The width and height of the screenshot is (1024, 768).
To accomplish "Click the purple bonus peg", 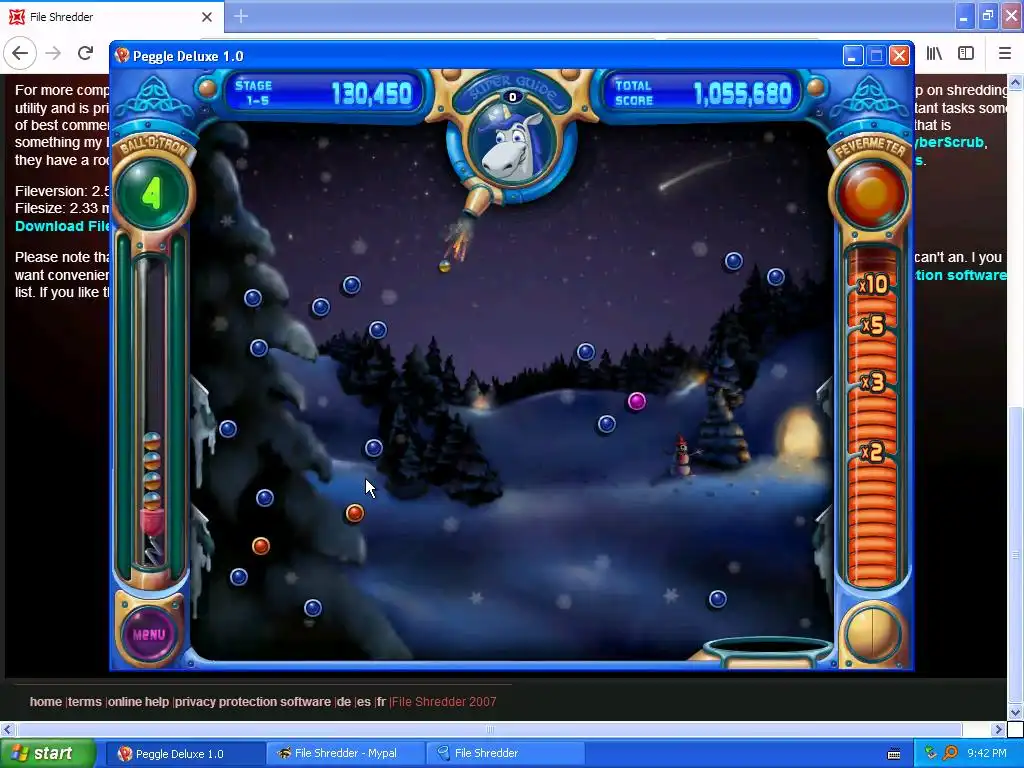I will 637,401.
